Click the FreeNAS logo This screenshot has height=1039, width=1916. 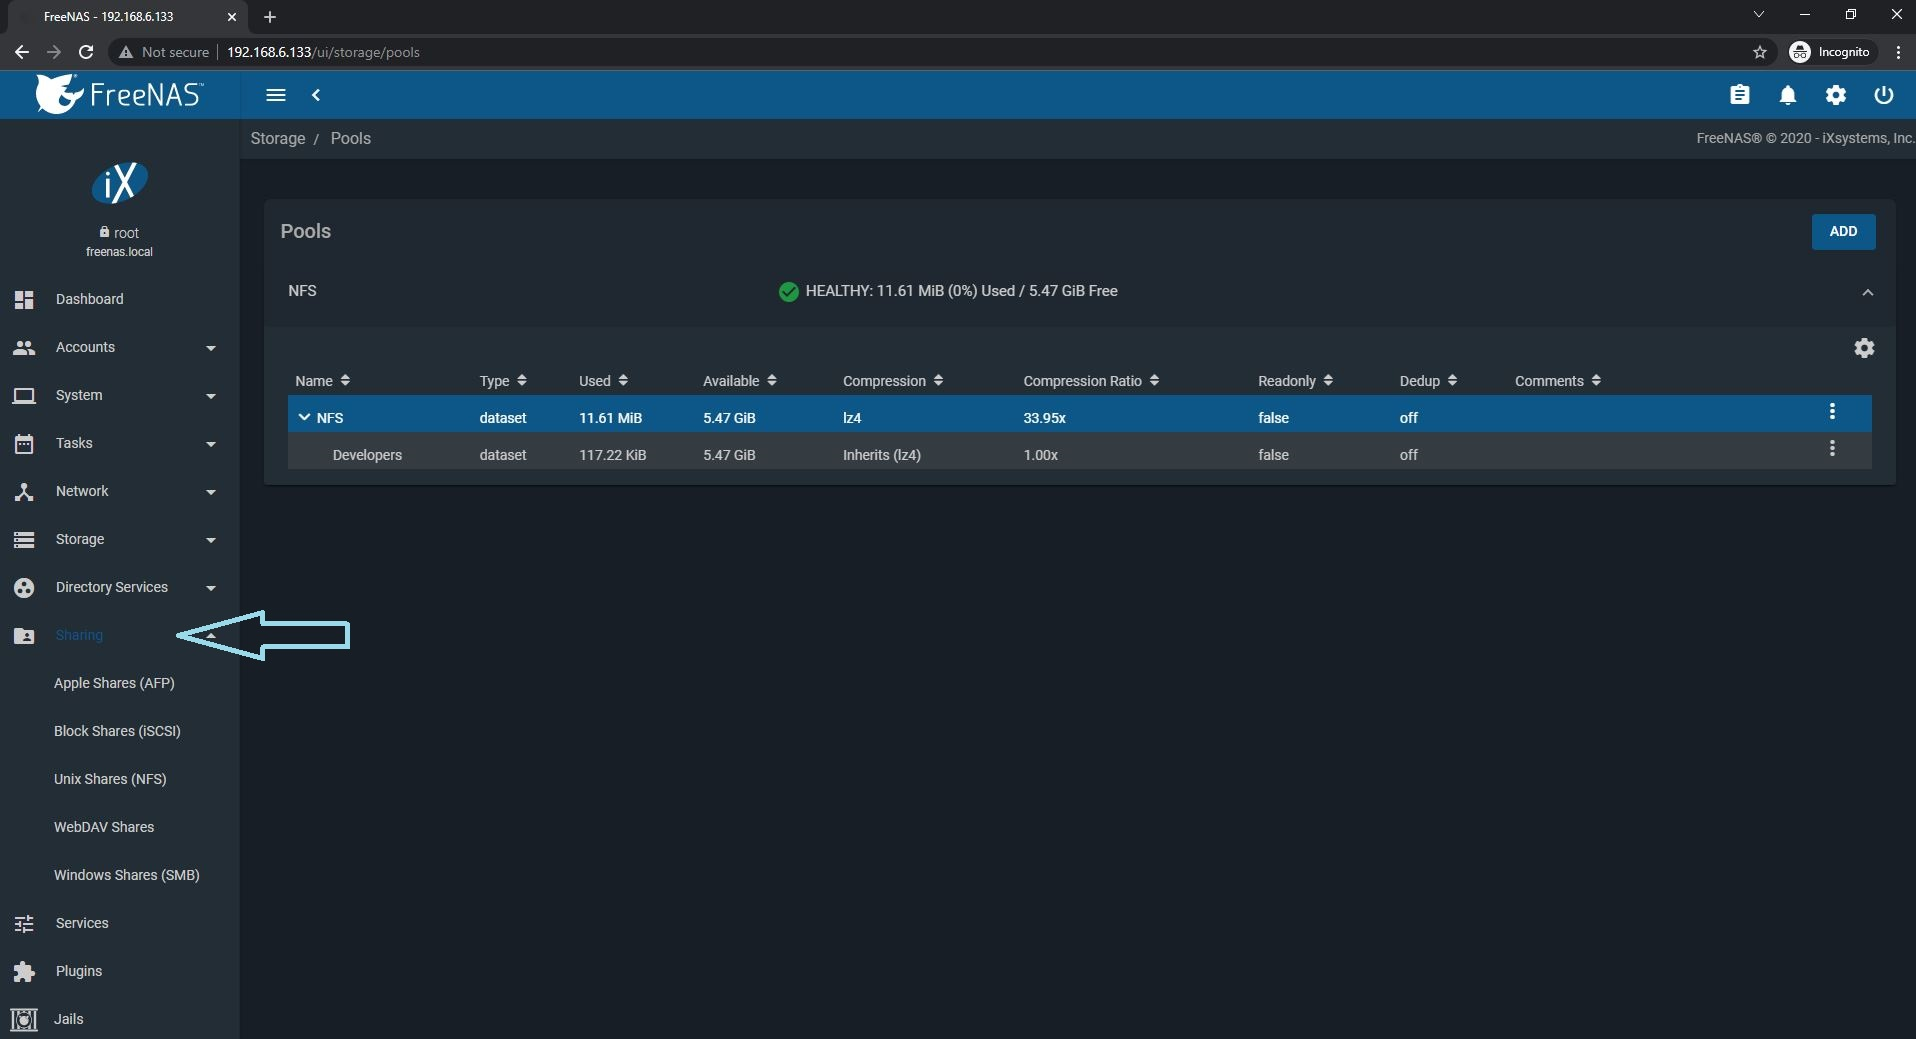coord(120,94)
